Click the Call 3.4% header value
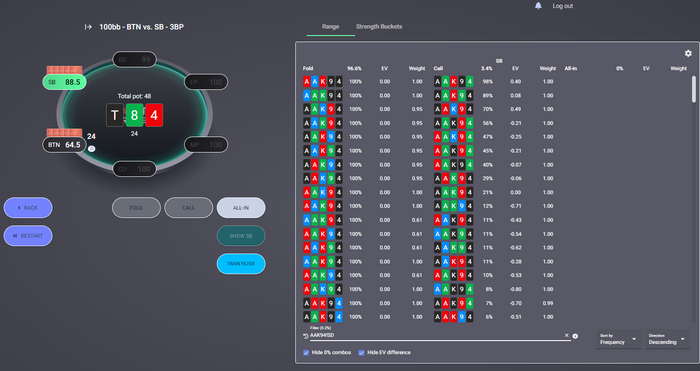Viewport: 700px width, 371px height. pos(487,68)
